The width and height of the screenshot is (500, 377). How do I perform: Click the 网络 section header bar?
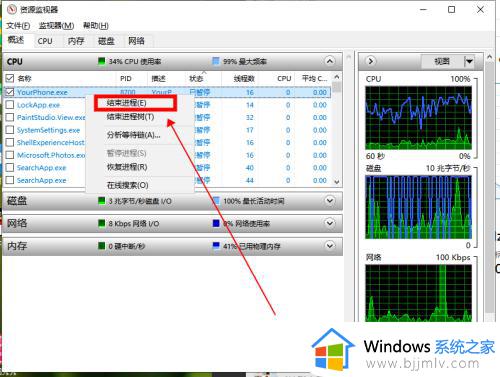tap(172, 223)
